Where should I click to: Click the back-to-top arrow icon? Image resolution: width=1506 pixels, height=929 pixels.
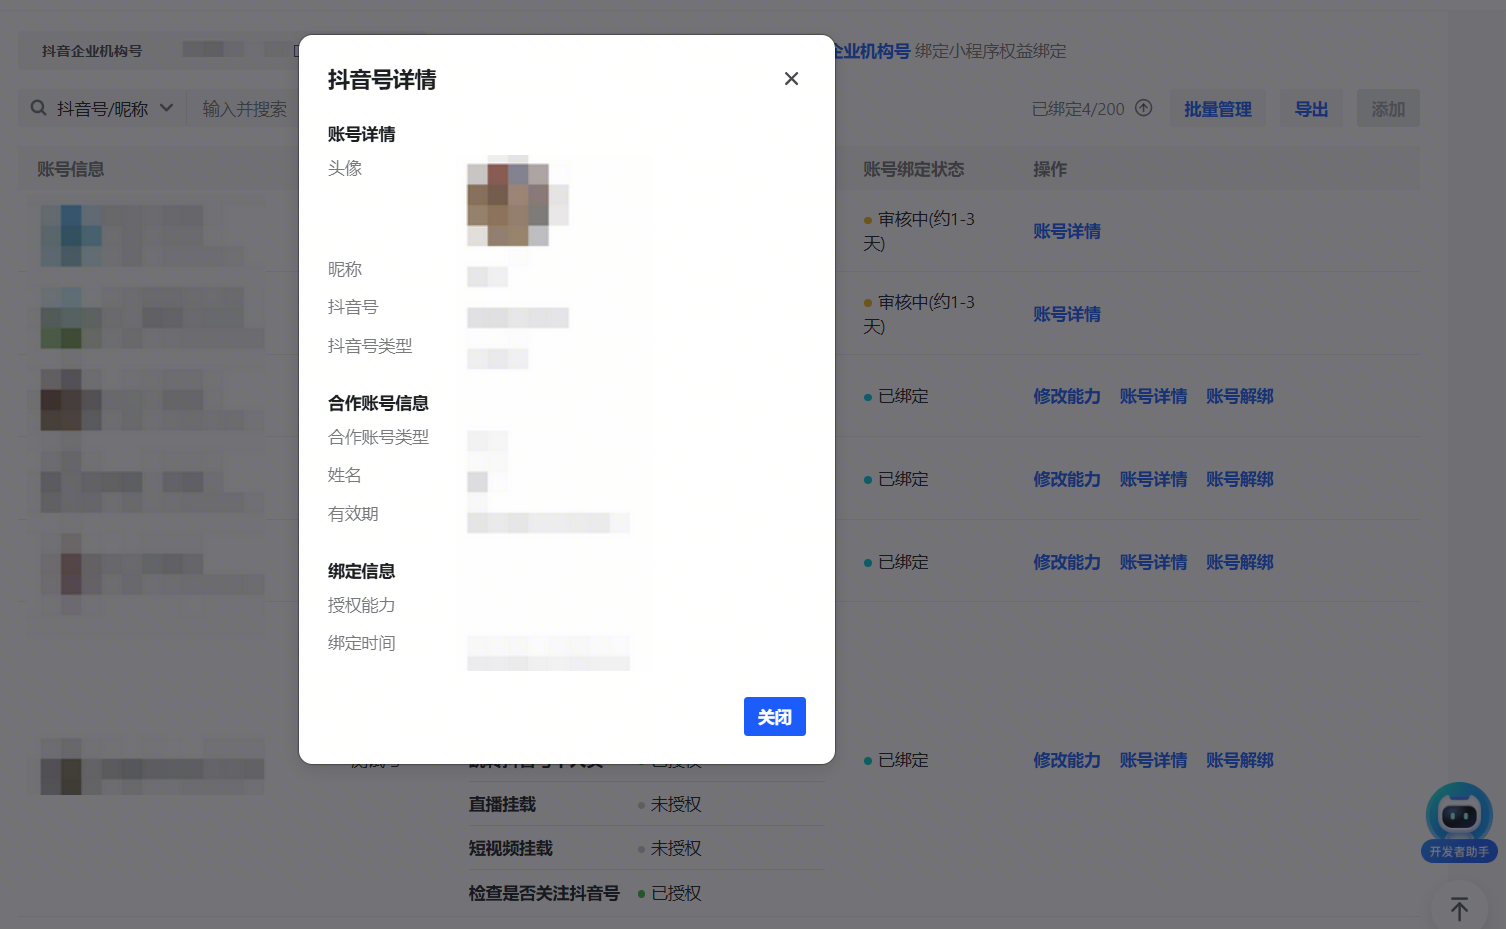1459,908
